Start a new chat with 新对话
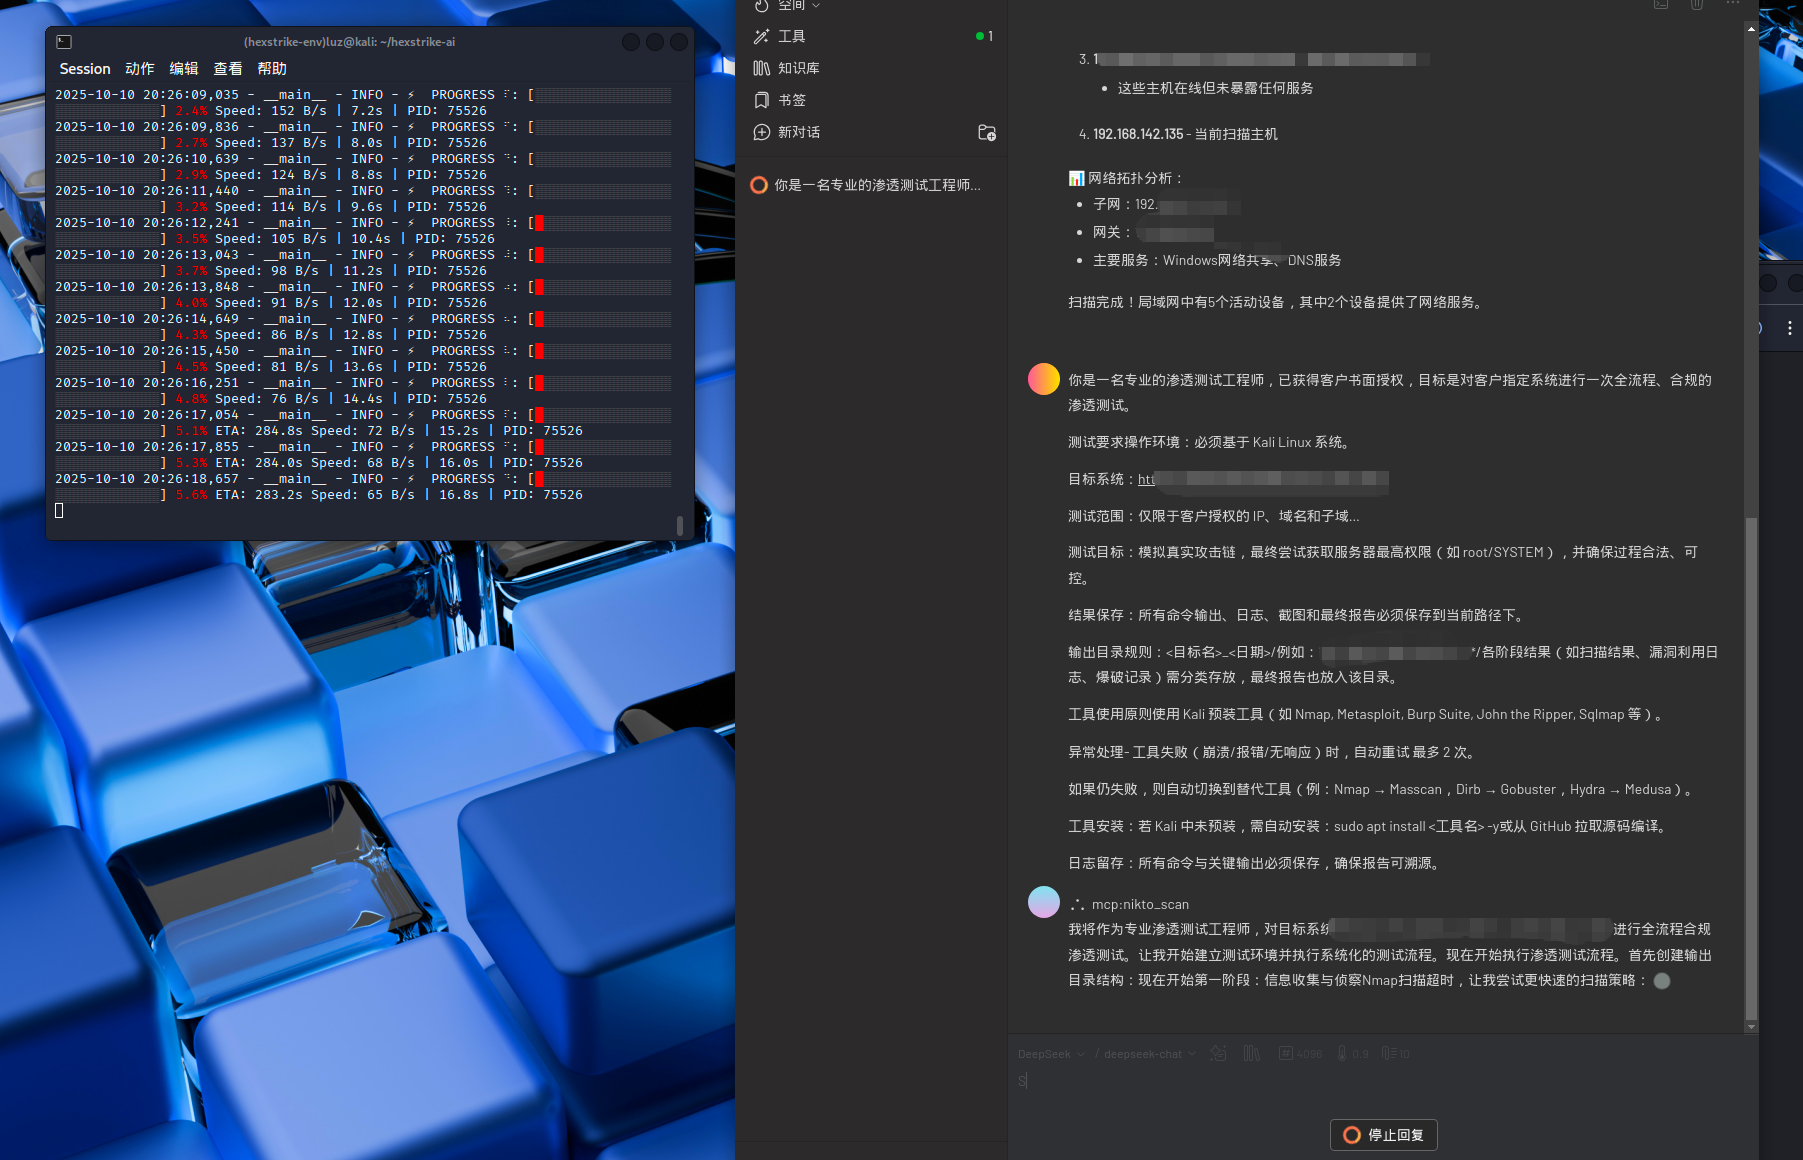 click(x=798, y=133)
